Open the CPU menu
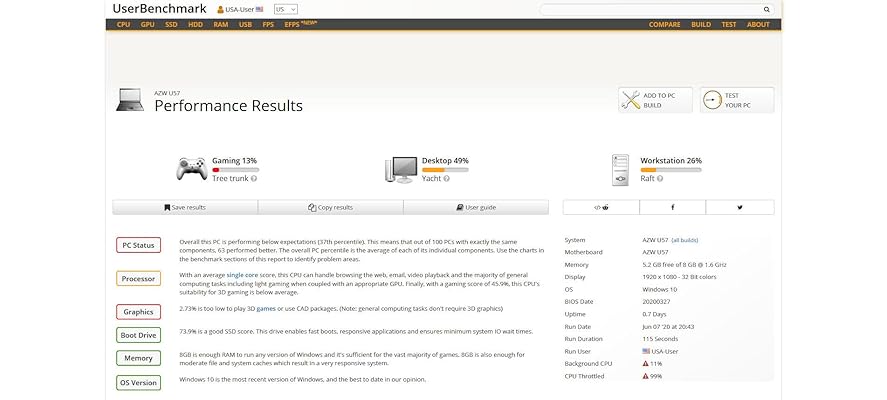The width and height of the screenshot is (887, 400). point(123,25)
